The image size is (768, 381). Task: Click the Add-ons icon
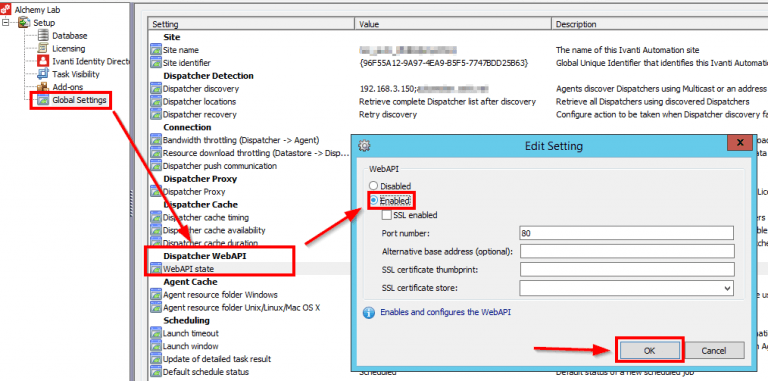tap(44, 87)
